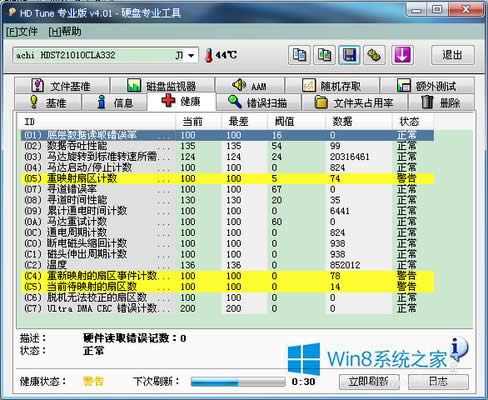Switch to the 错误扫描 tab
The image size is (488, 400).
pos(259,102)
